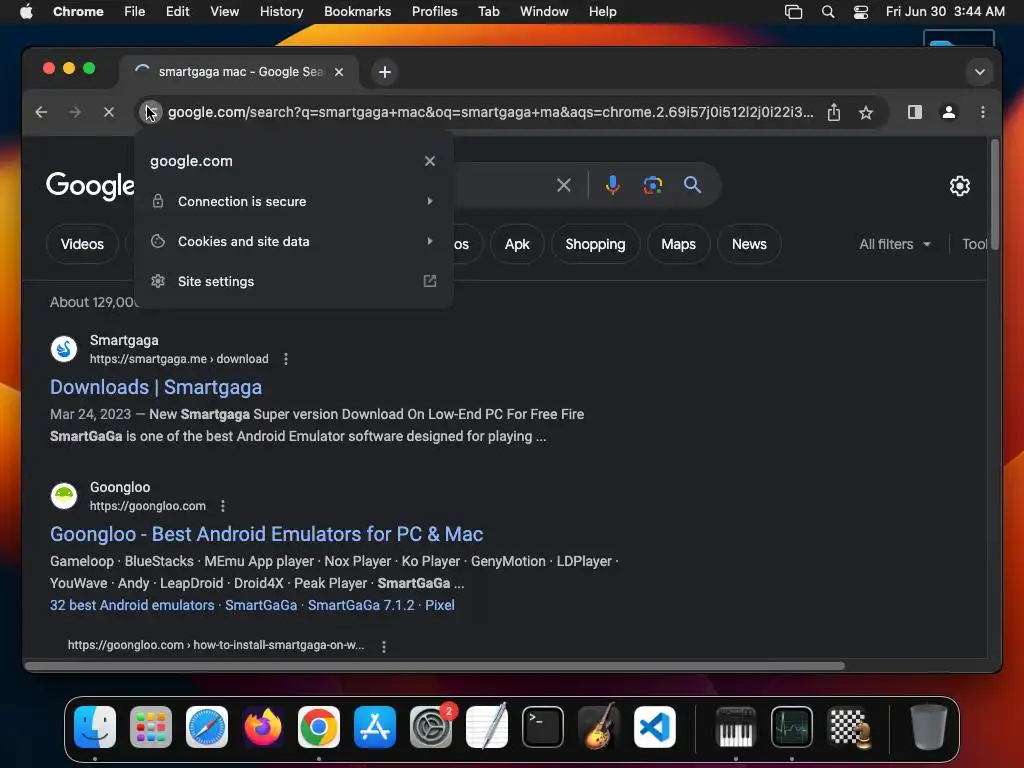Follow the 32 best Android emulators sitelink
Image resolution: width=1024 pixels, height=768 pixels.
132,605
